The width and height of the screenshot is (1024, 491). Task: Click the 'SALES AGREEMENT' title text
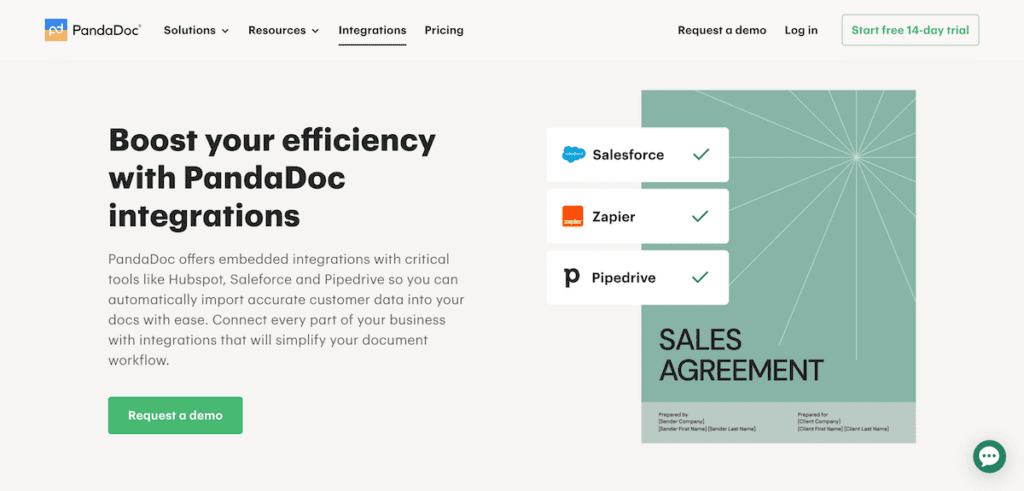coord(741,355)
